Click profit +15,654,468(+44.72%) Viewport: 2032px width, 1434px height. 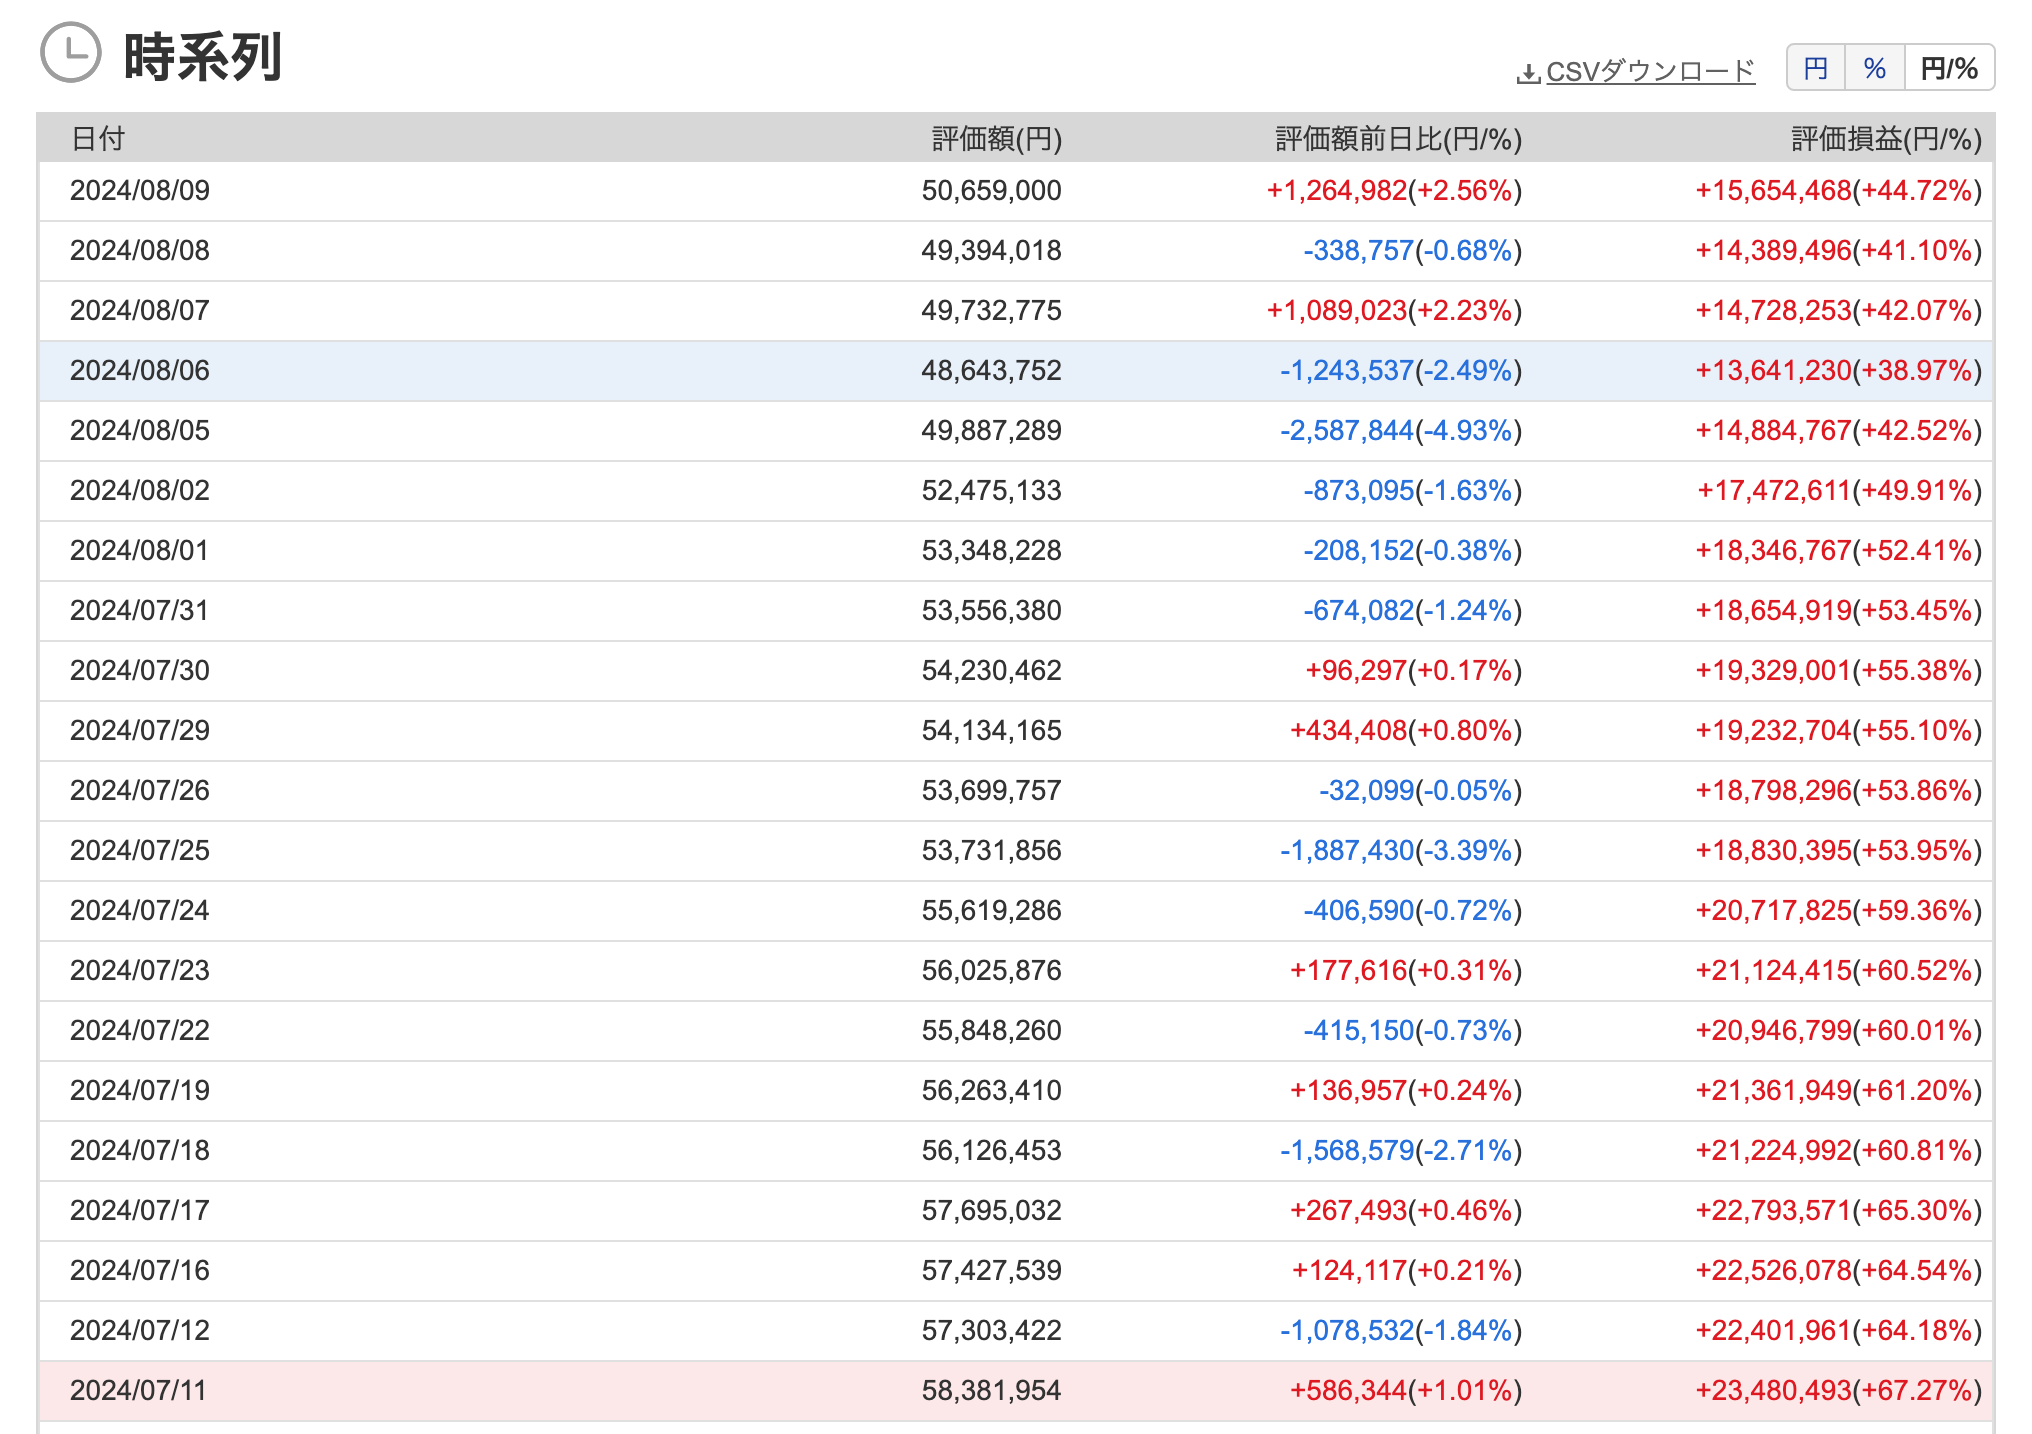[x=1839, y=190]
